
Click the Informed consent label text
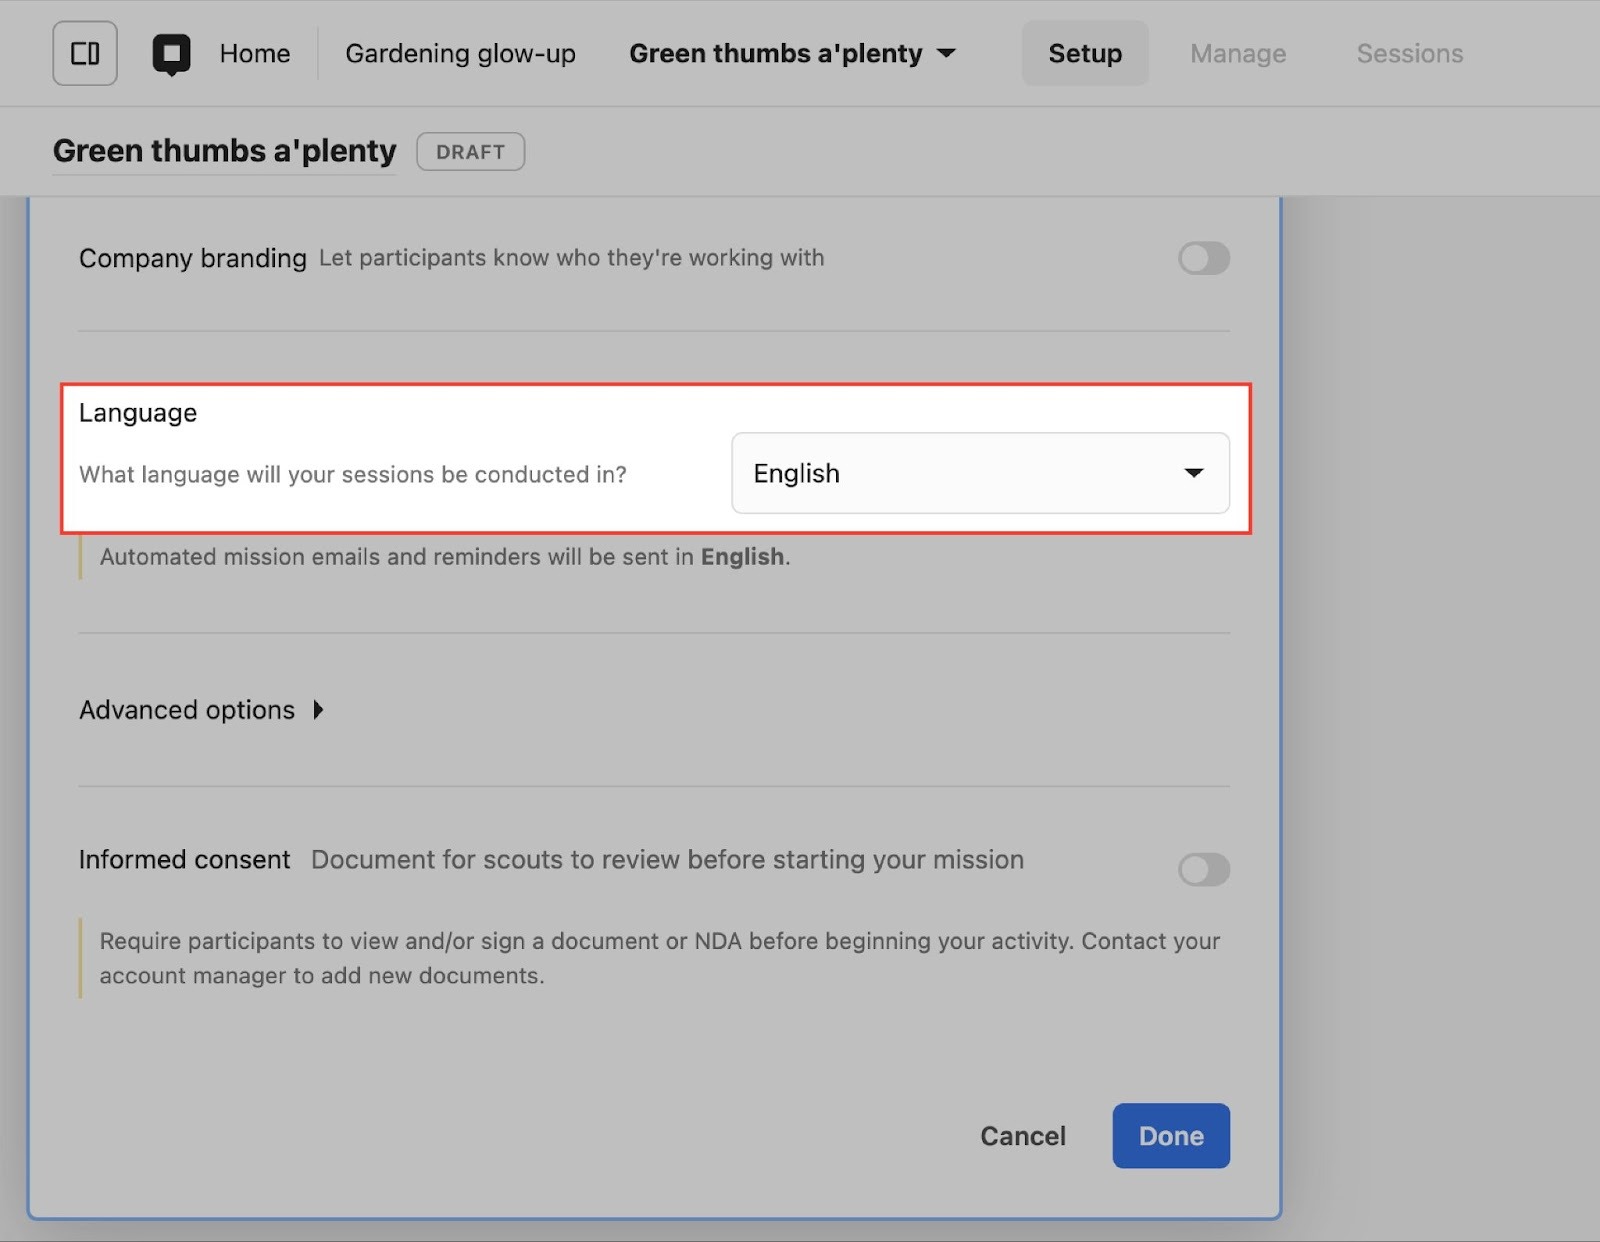point(185,860)
